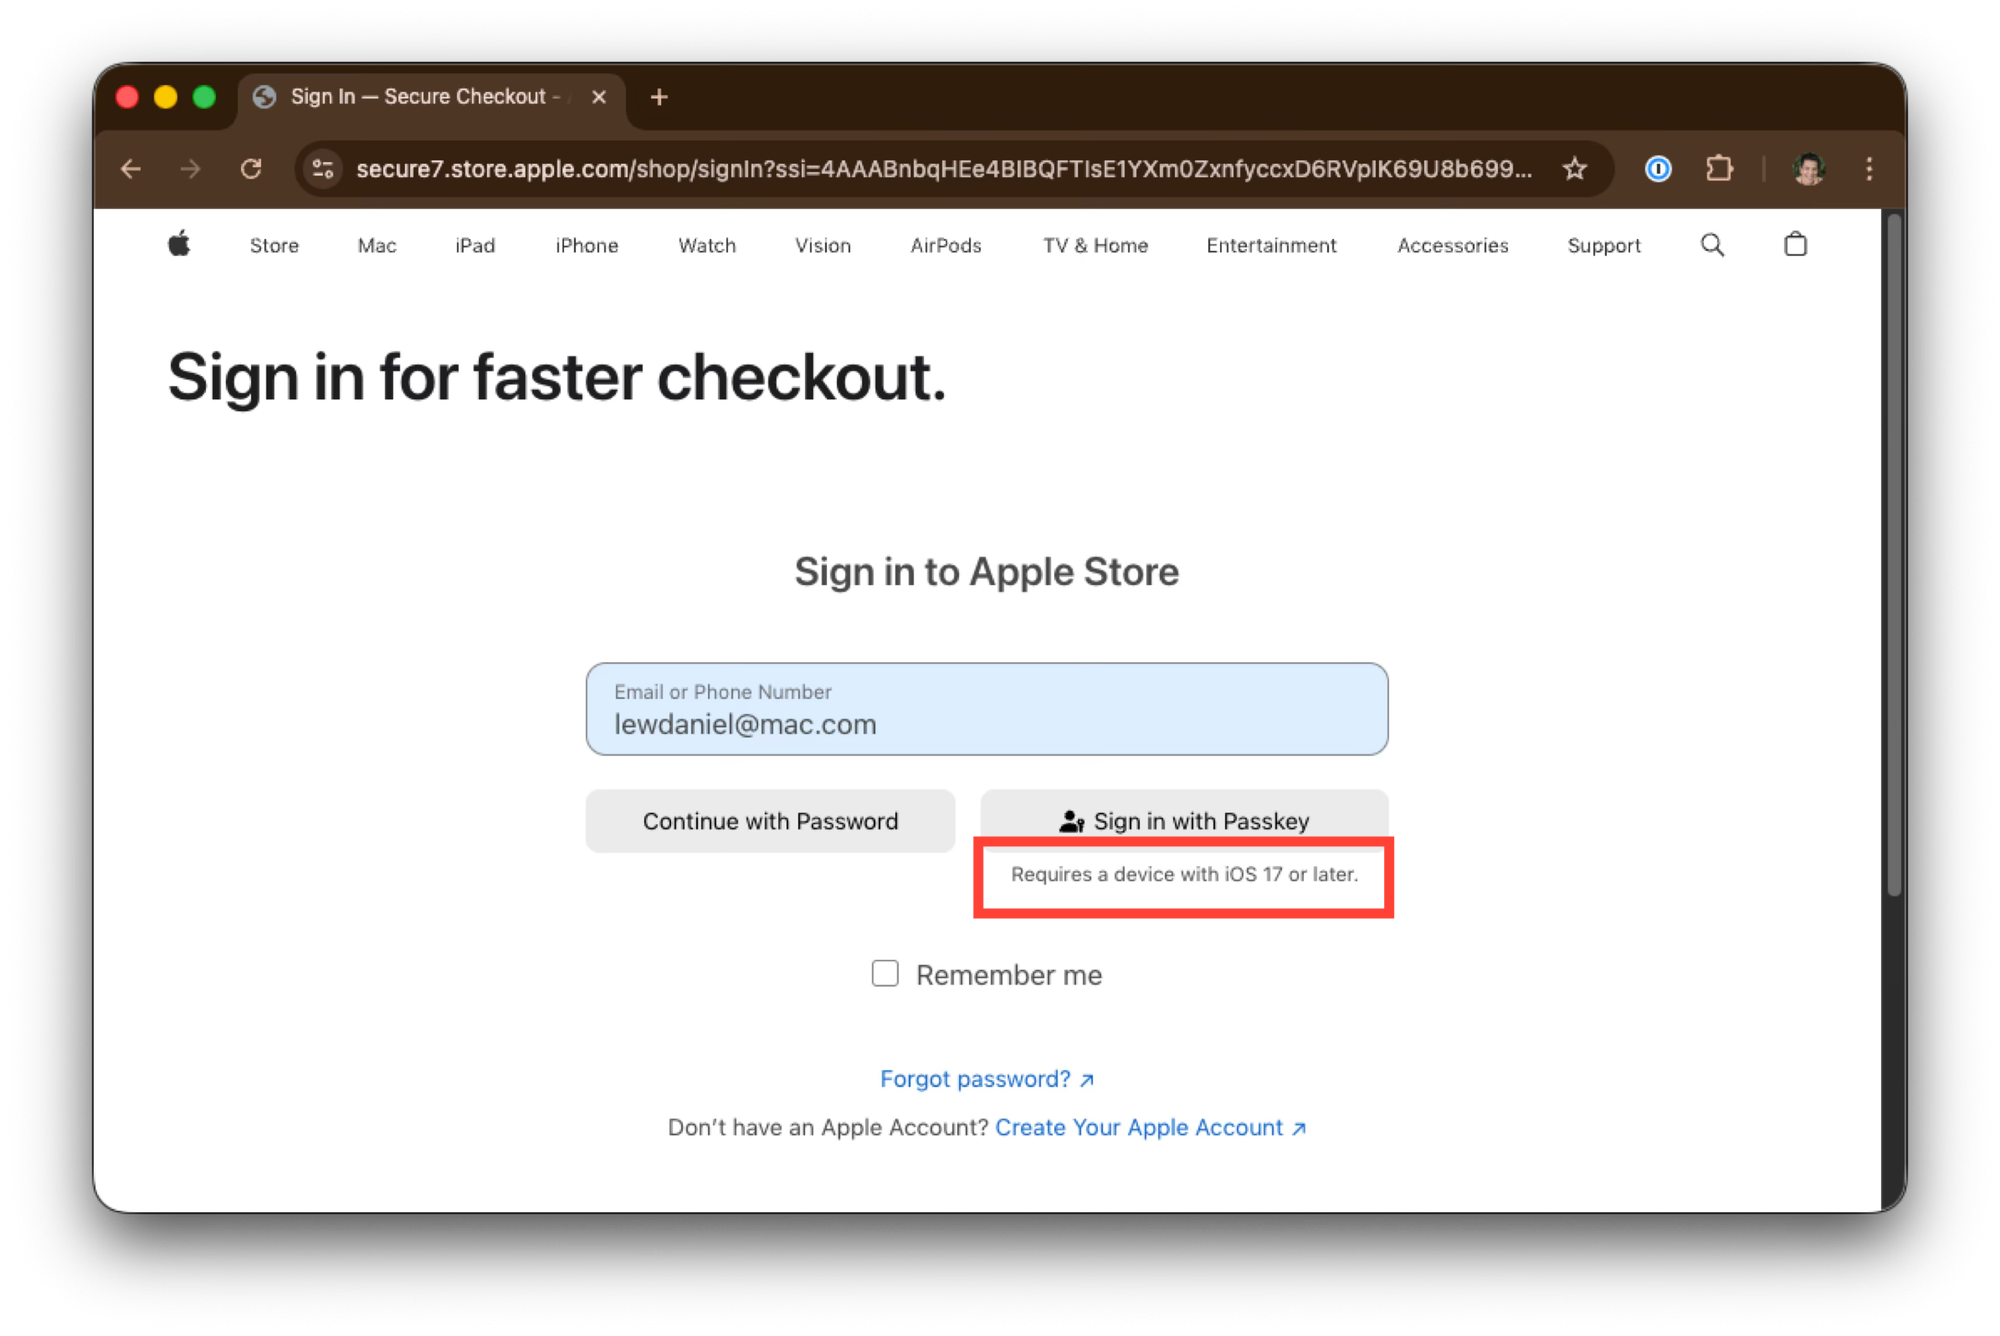Click the green fullscreen window button

(x=204, y=97)
